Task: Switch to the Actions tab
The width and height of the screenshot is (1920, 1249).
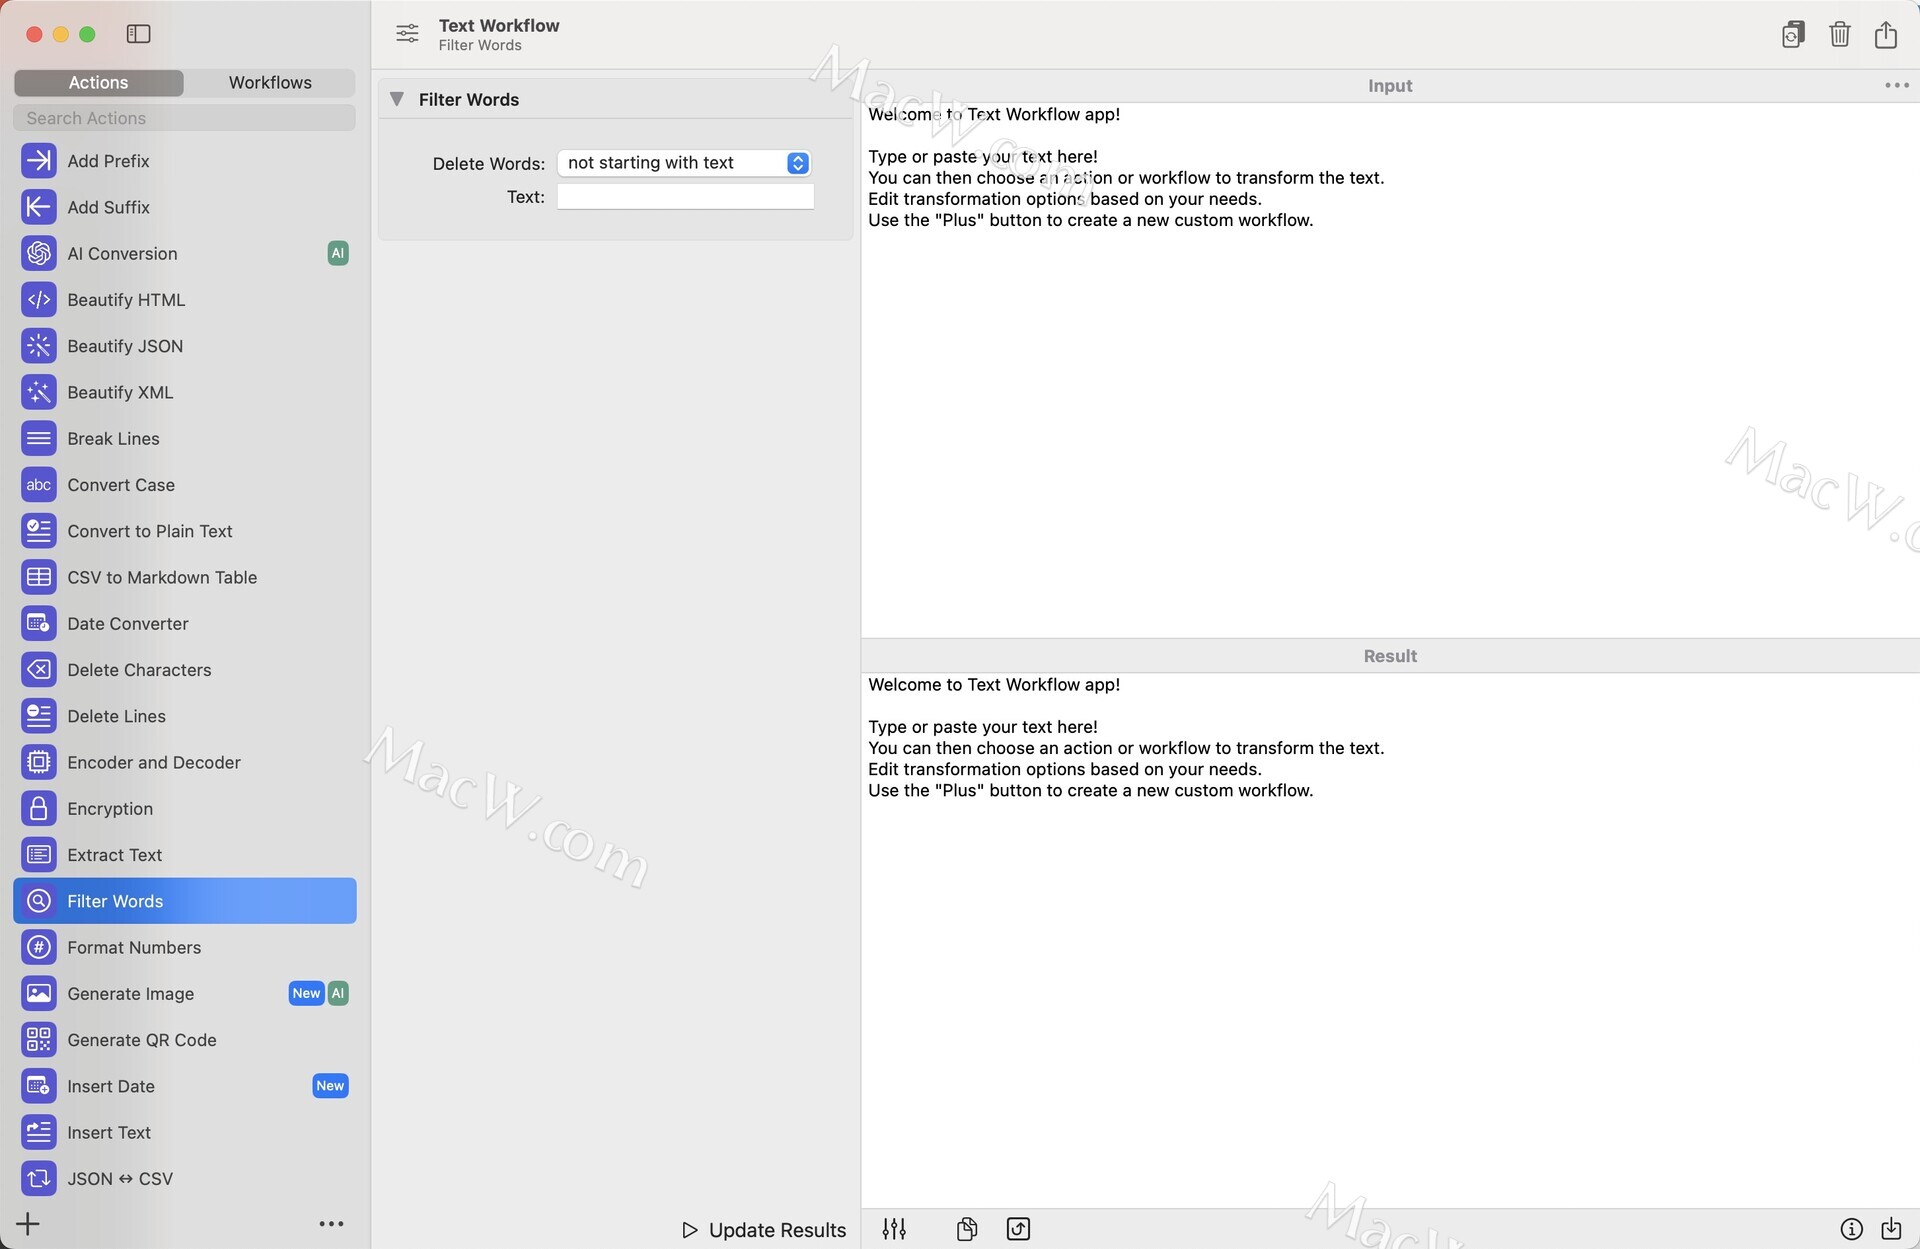Action: tap(98, 82)
